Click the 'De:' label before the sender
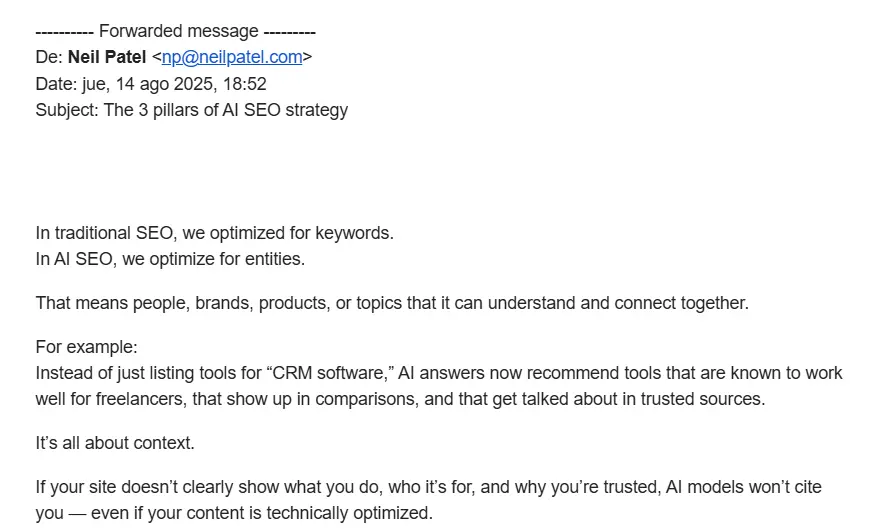871x529 pixels. (49, 57)
